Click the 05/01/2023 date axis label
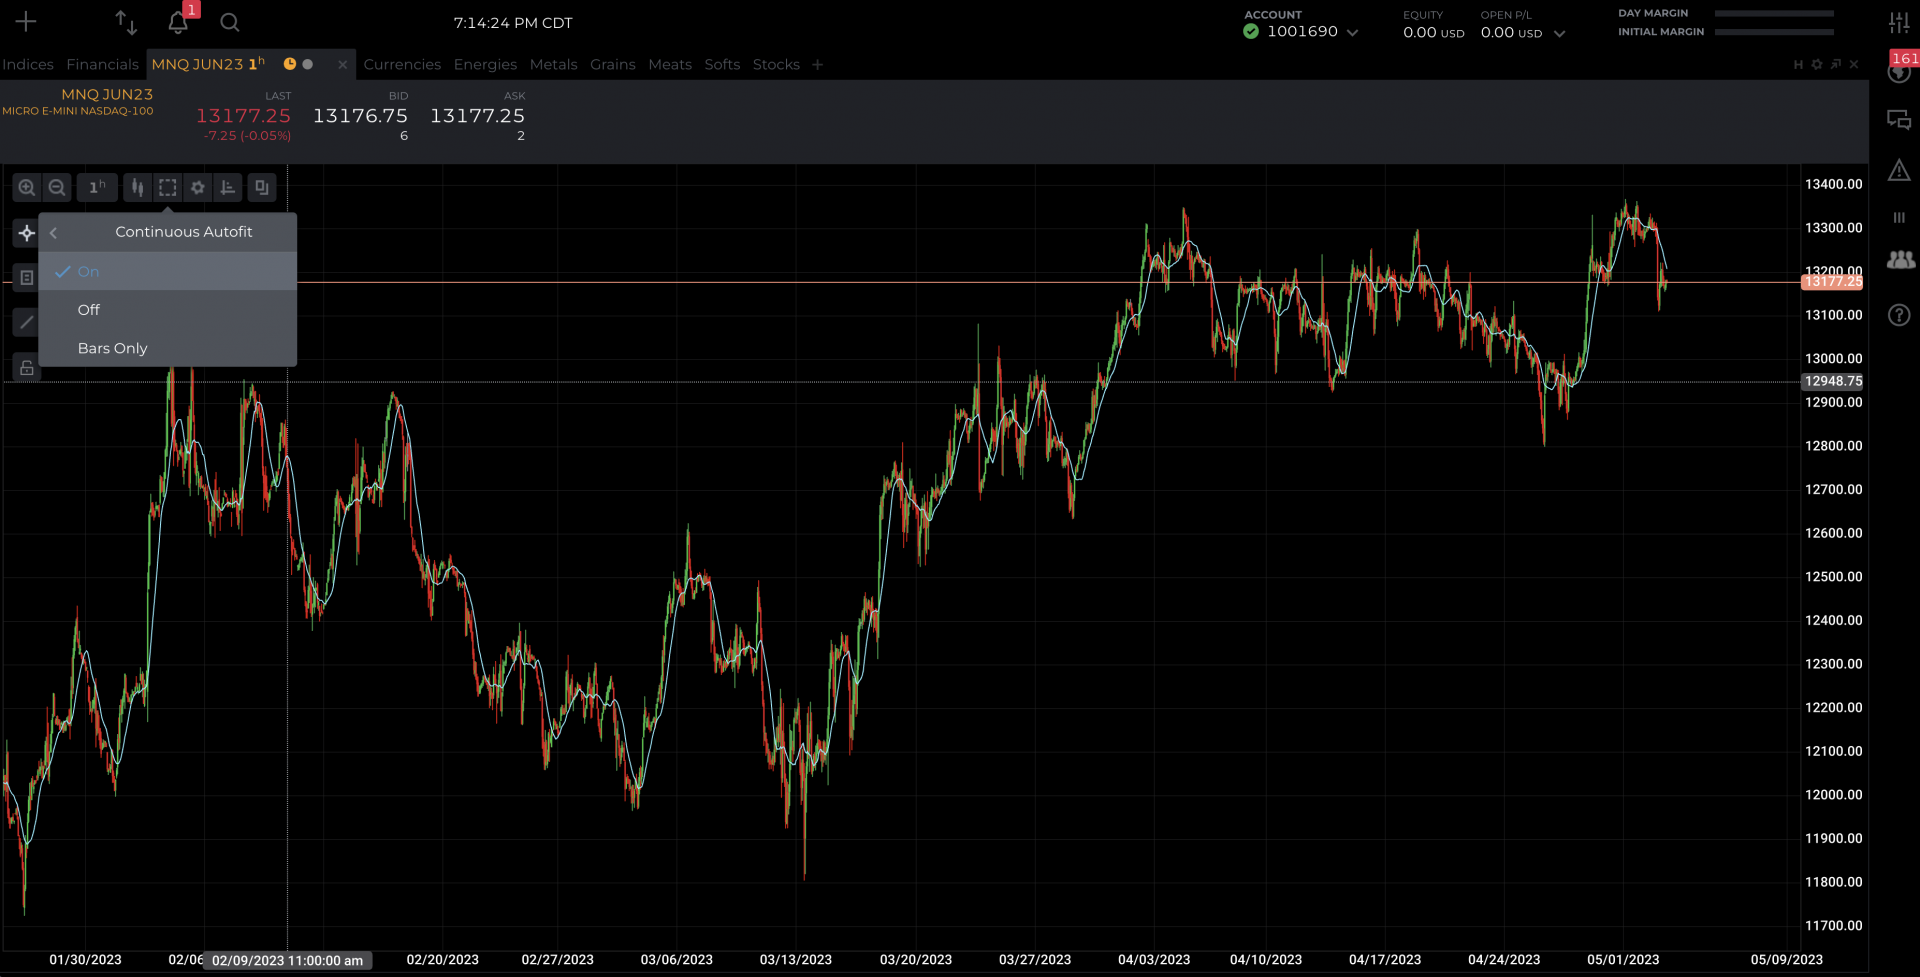 [x=1623, y=959]
